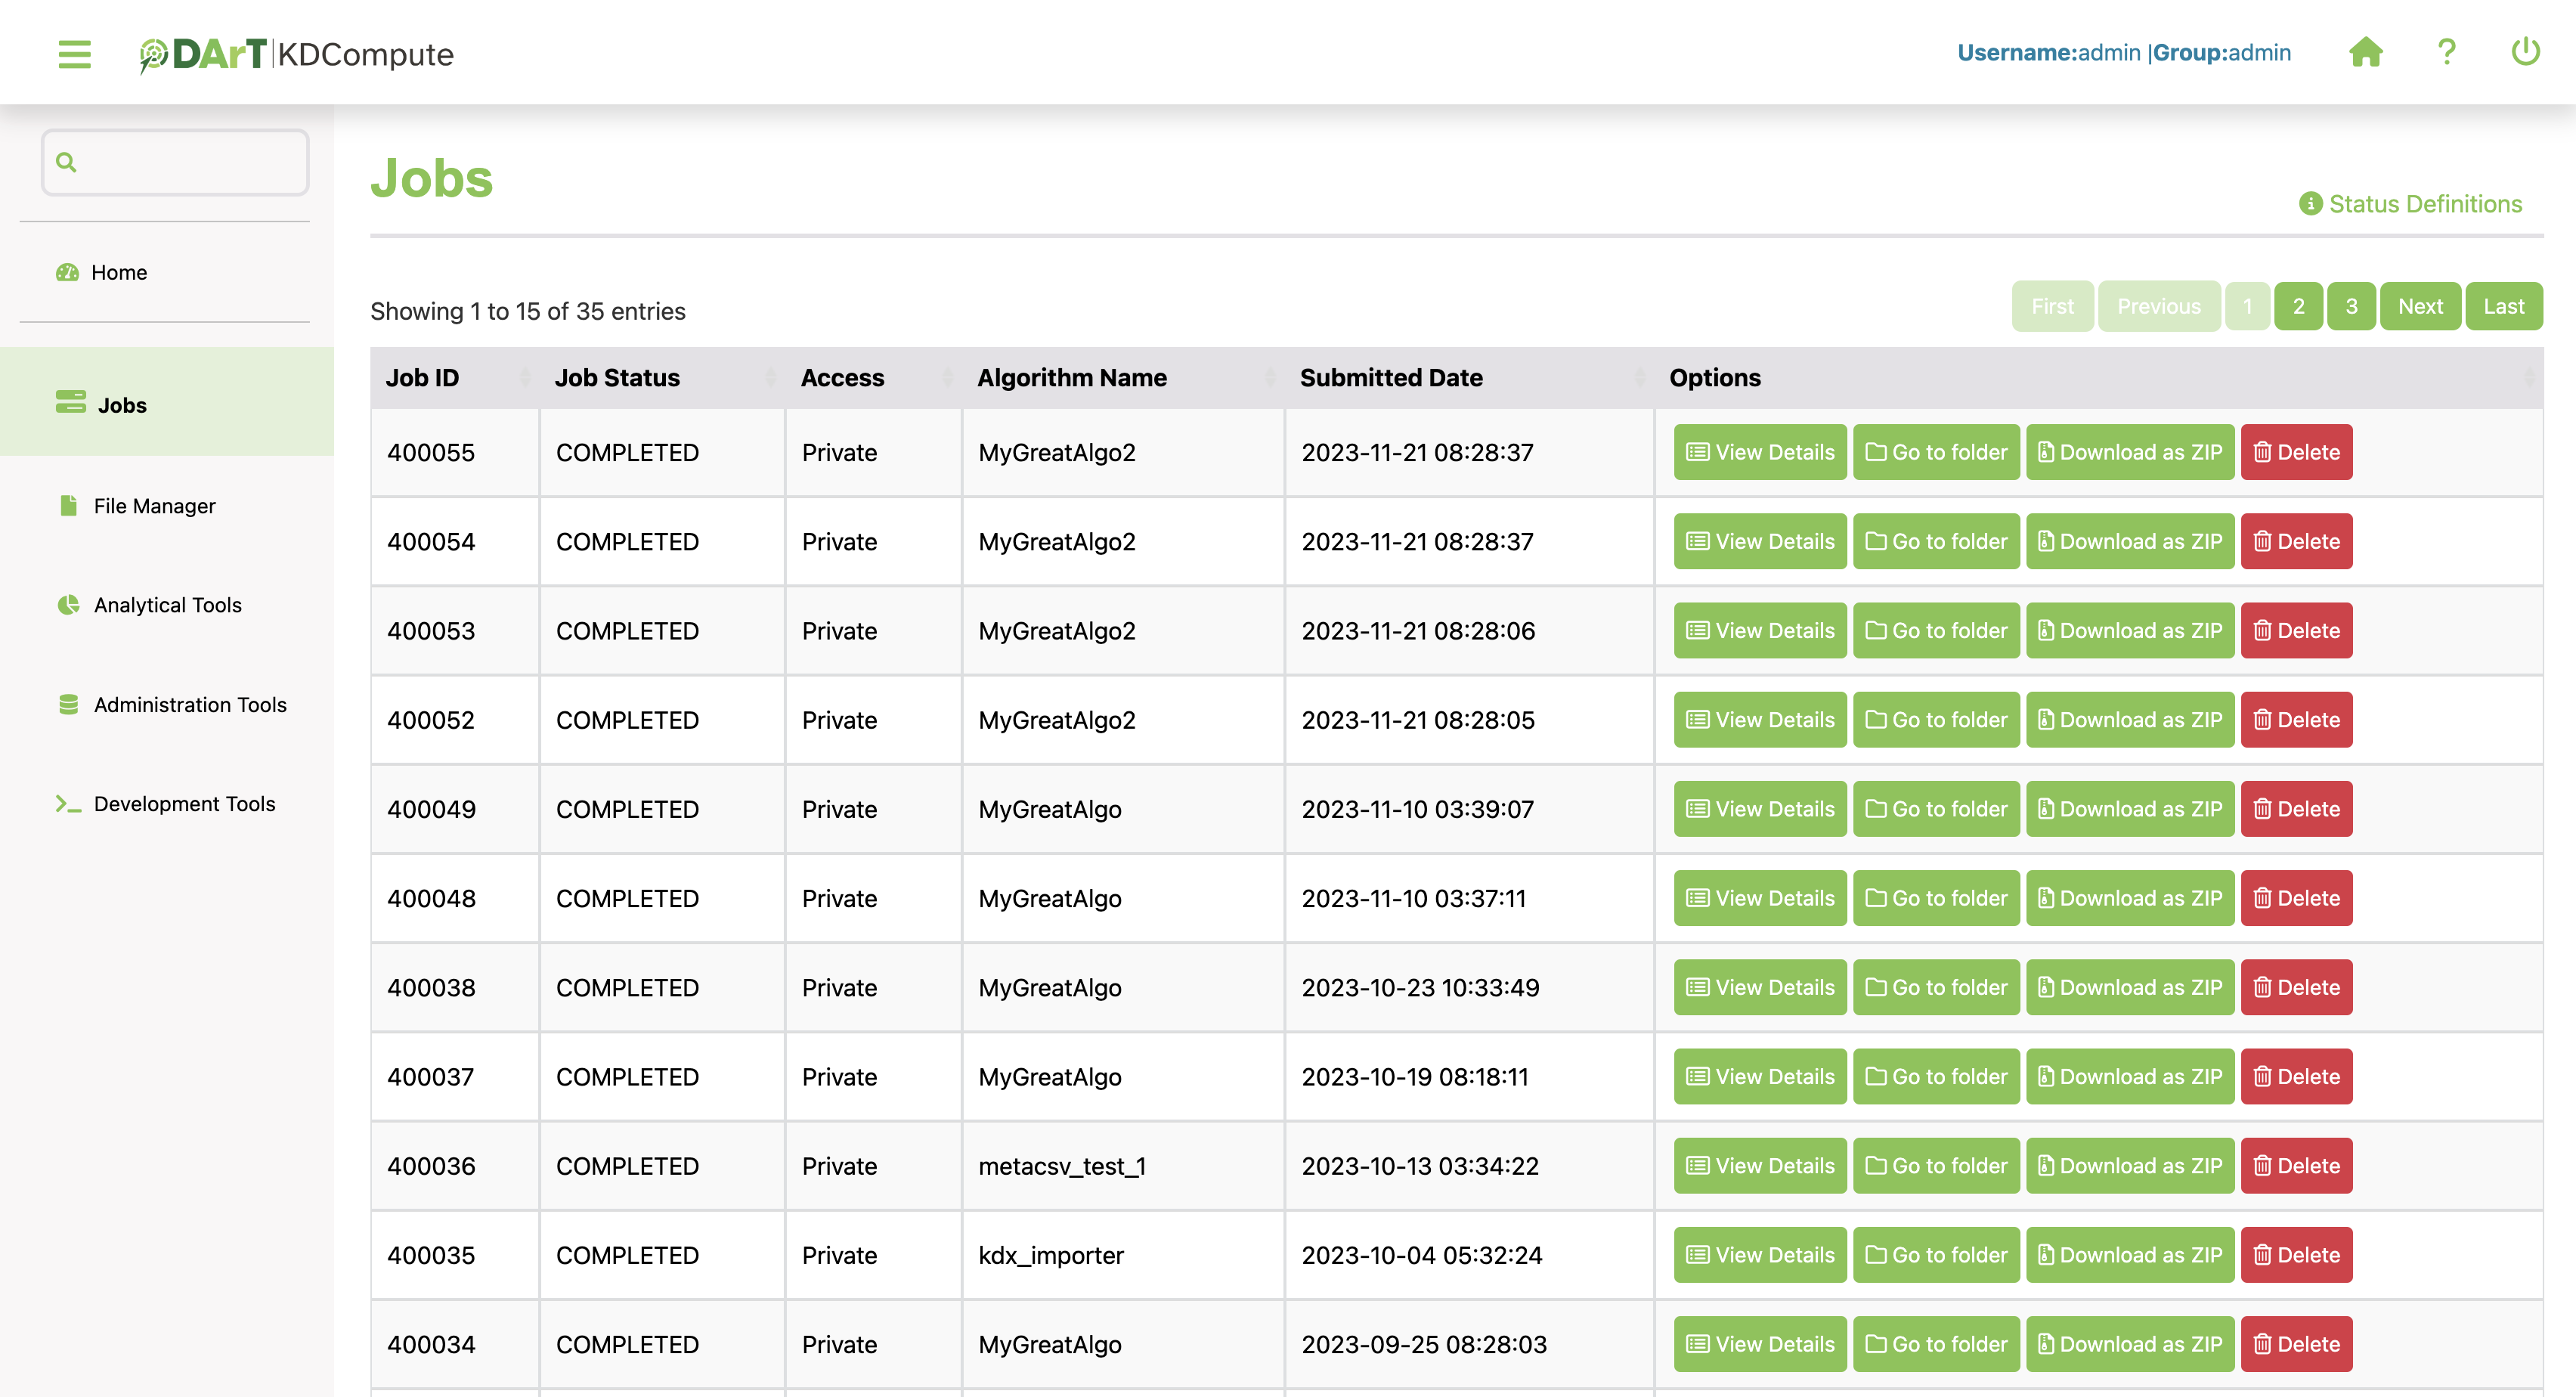
Task: Delete job 400055
Action: [x=2296, y=453]
